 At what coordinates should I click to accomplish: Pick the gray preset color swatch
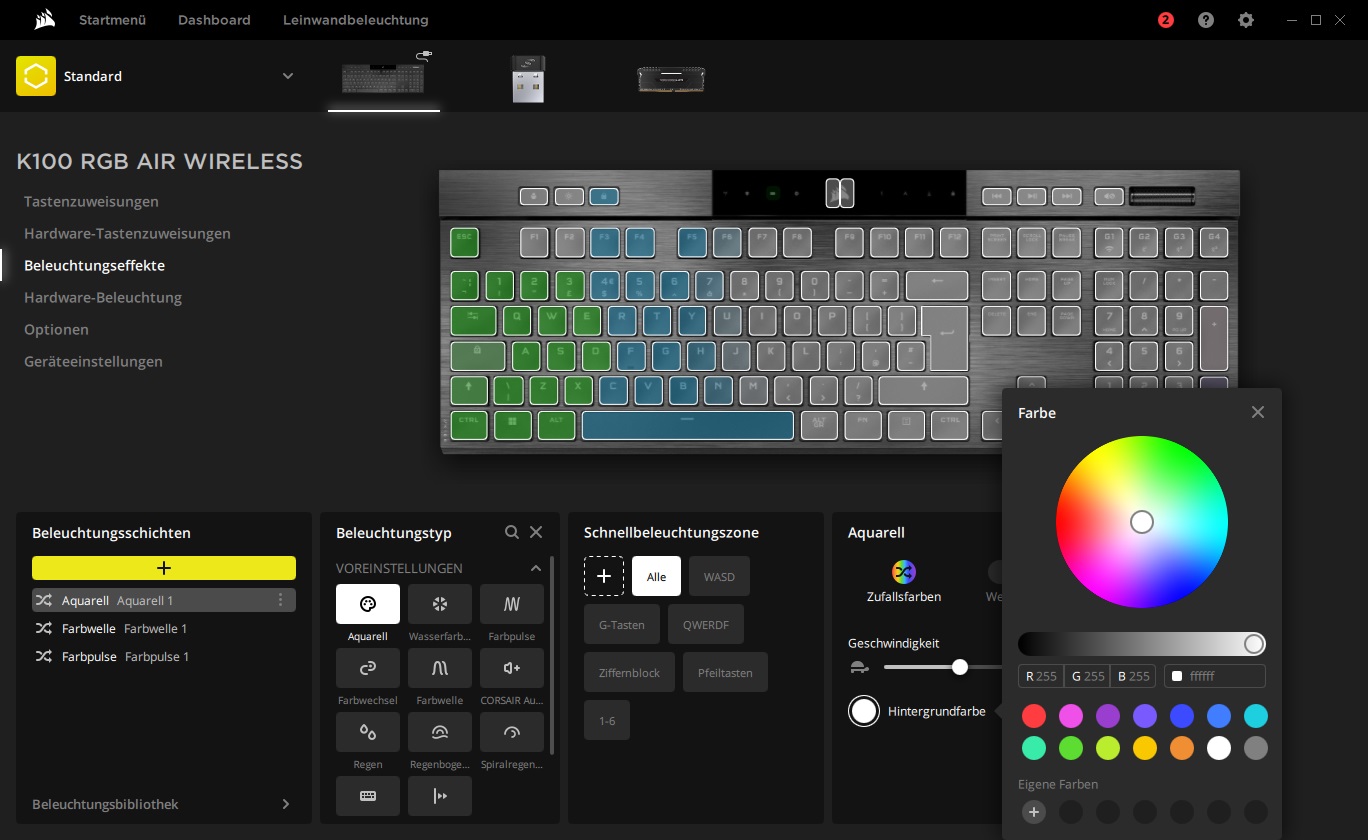1256,748
